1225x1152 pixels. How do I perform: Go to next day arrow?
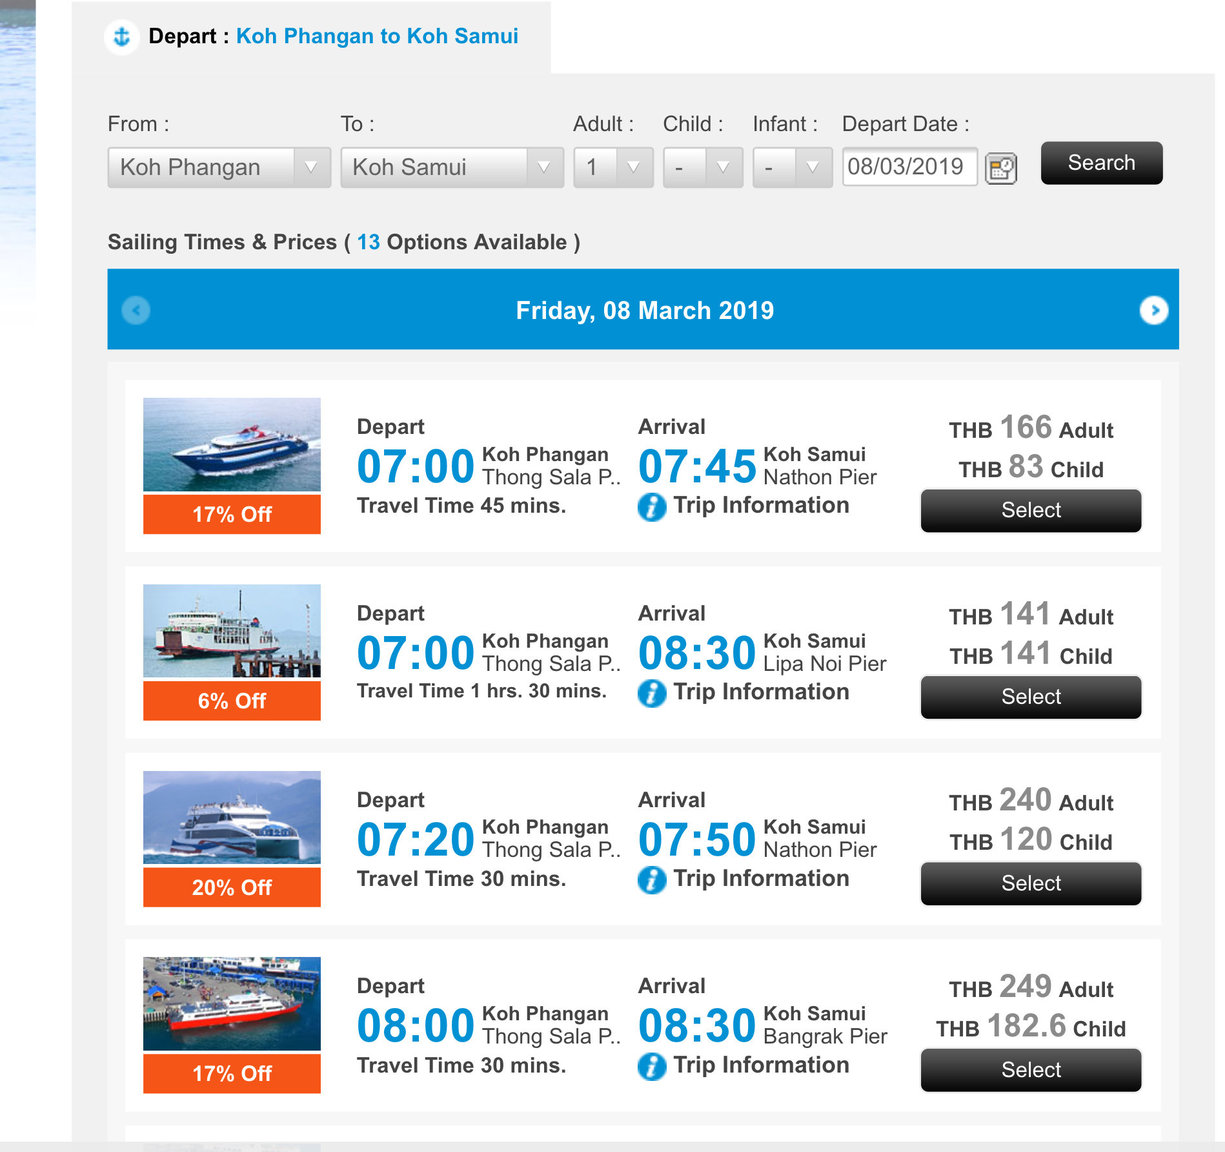coord(1154,310)
